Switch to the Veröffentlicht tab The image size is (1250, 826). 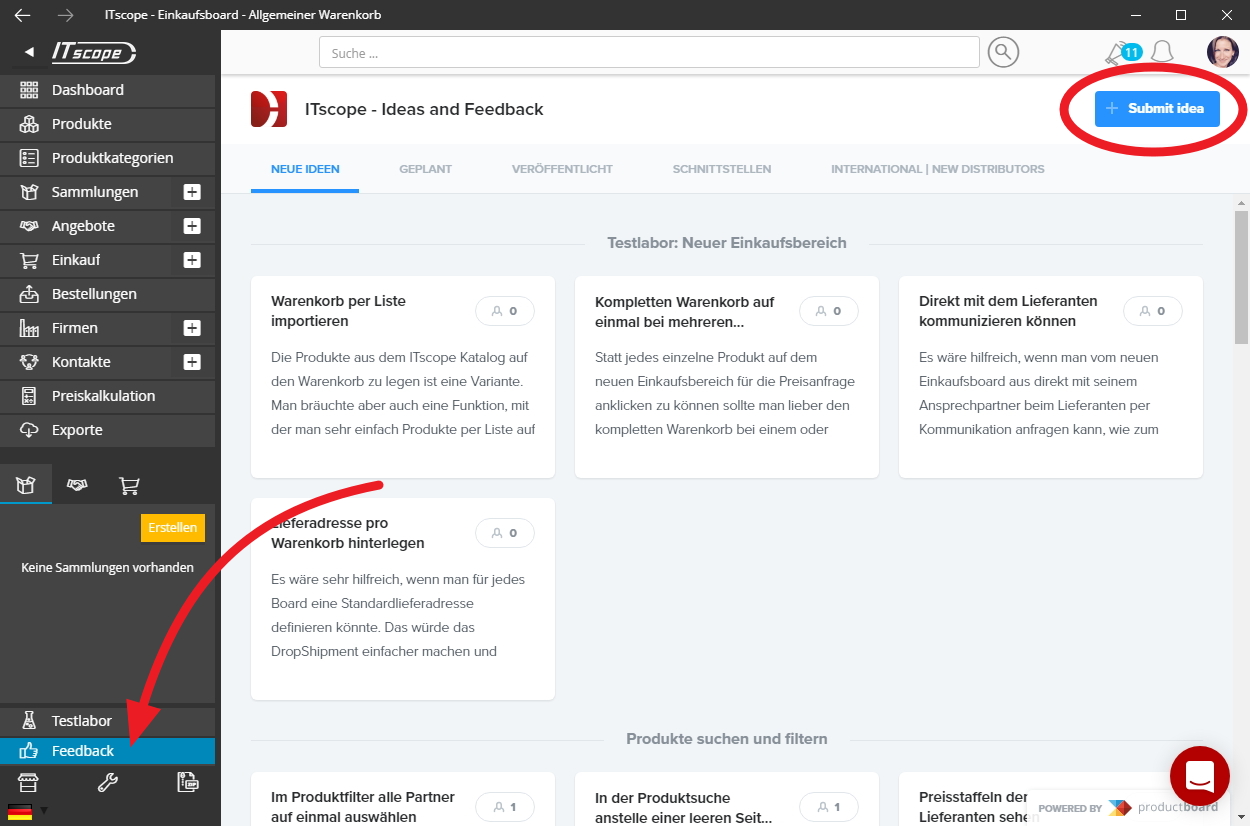(x=562, y=169)
